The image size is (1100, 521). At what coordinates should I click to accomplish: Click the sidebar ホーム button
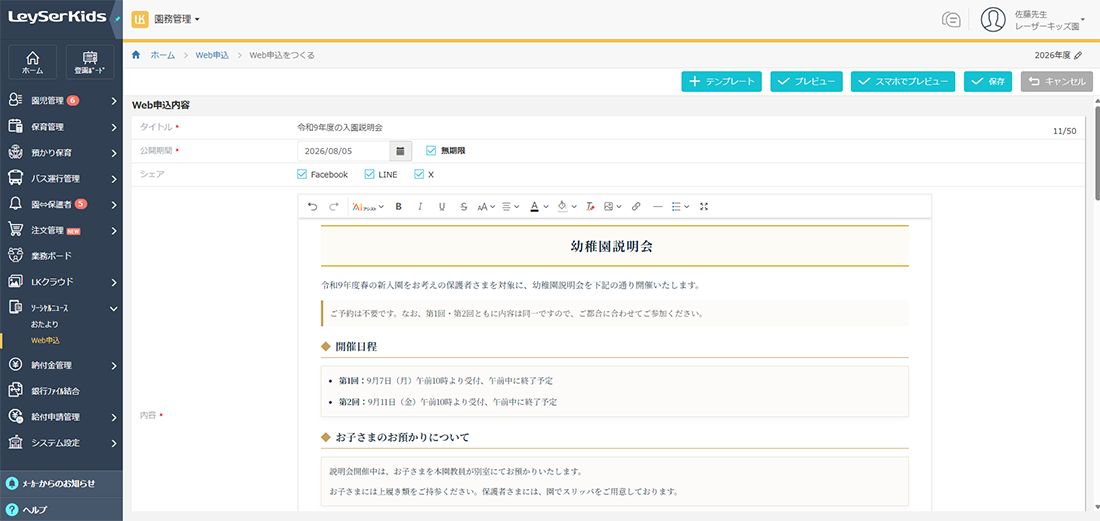point(32,62)
